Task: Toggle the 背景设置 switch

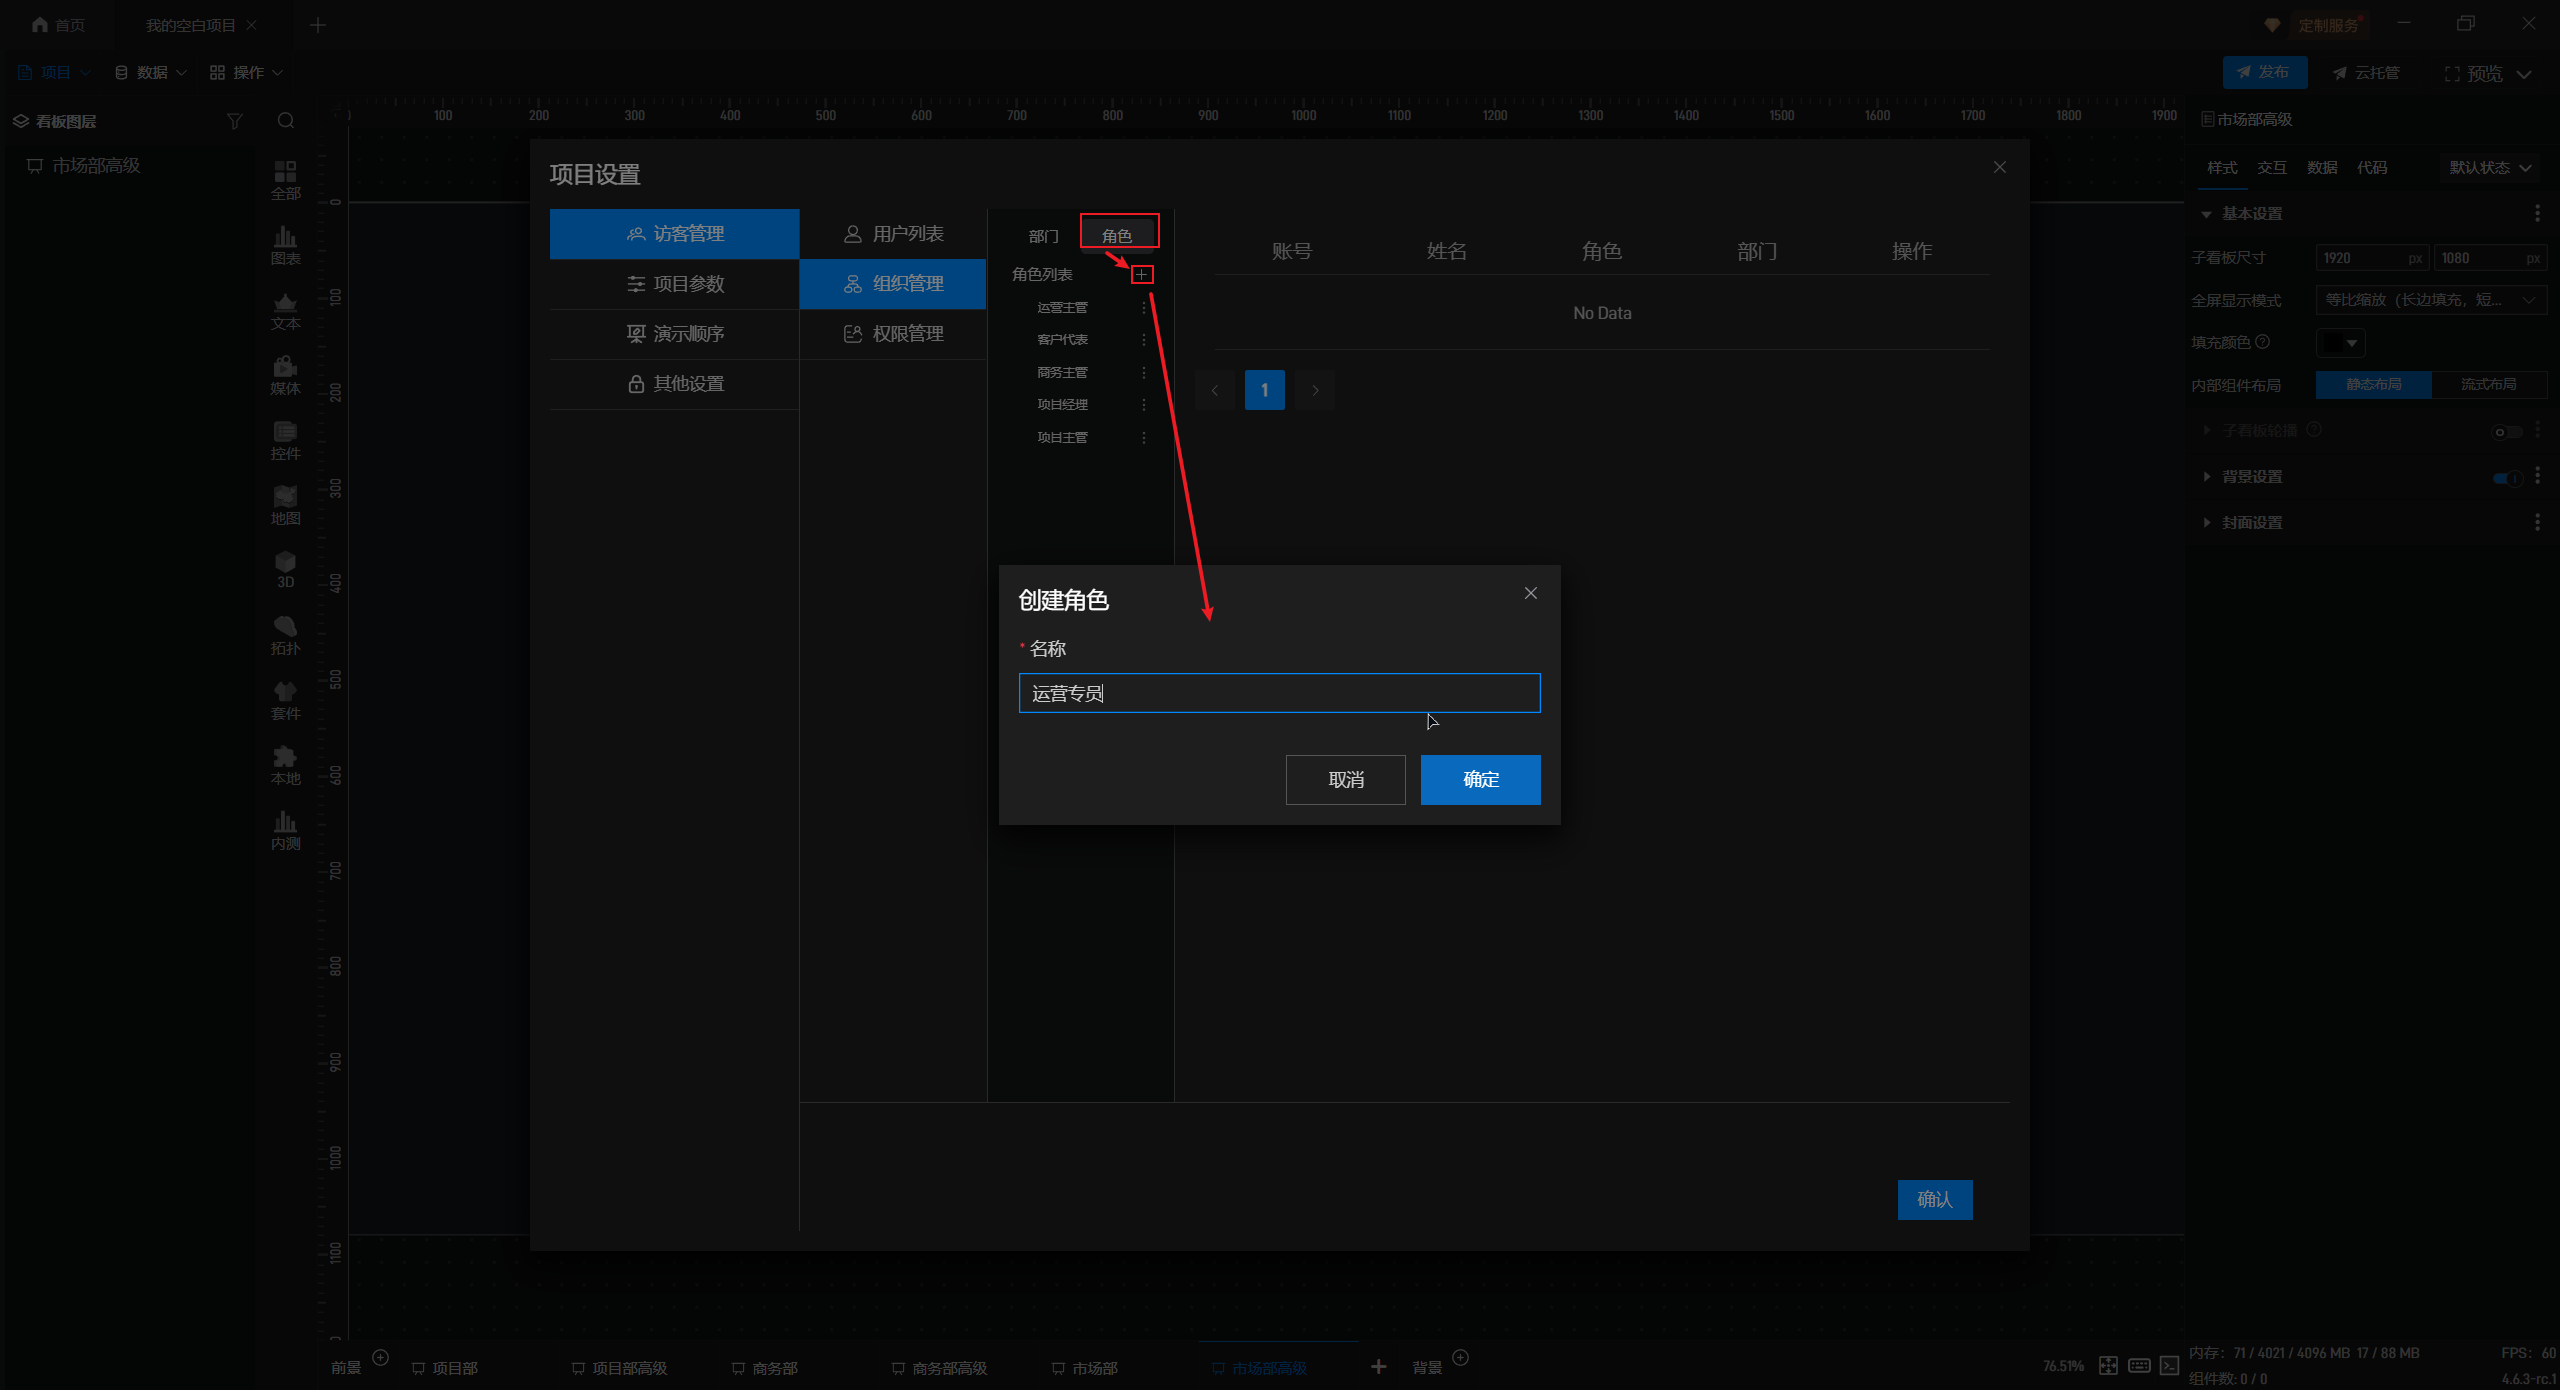Action: (2506, 477)
